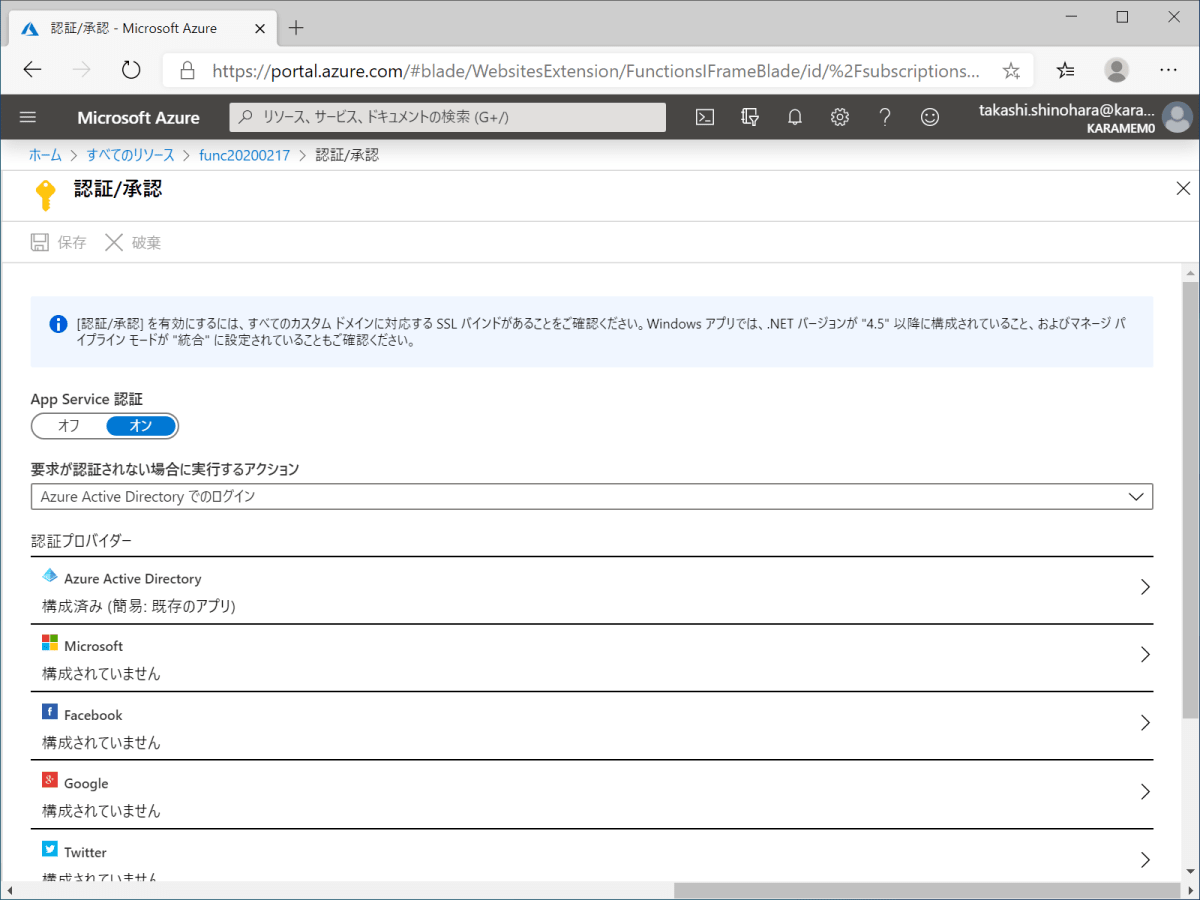Screen dimensions: 1200x900
Task: Open Cloud Shell from top bar
Action: (x=705, y=117)
